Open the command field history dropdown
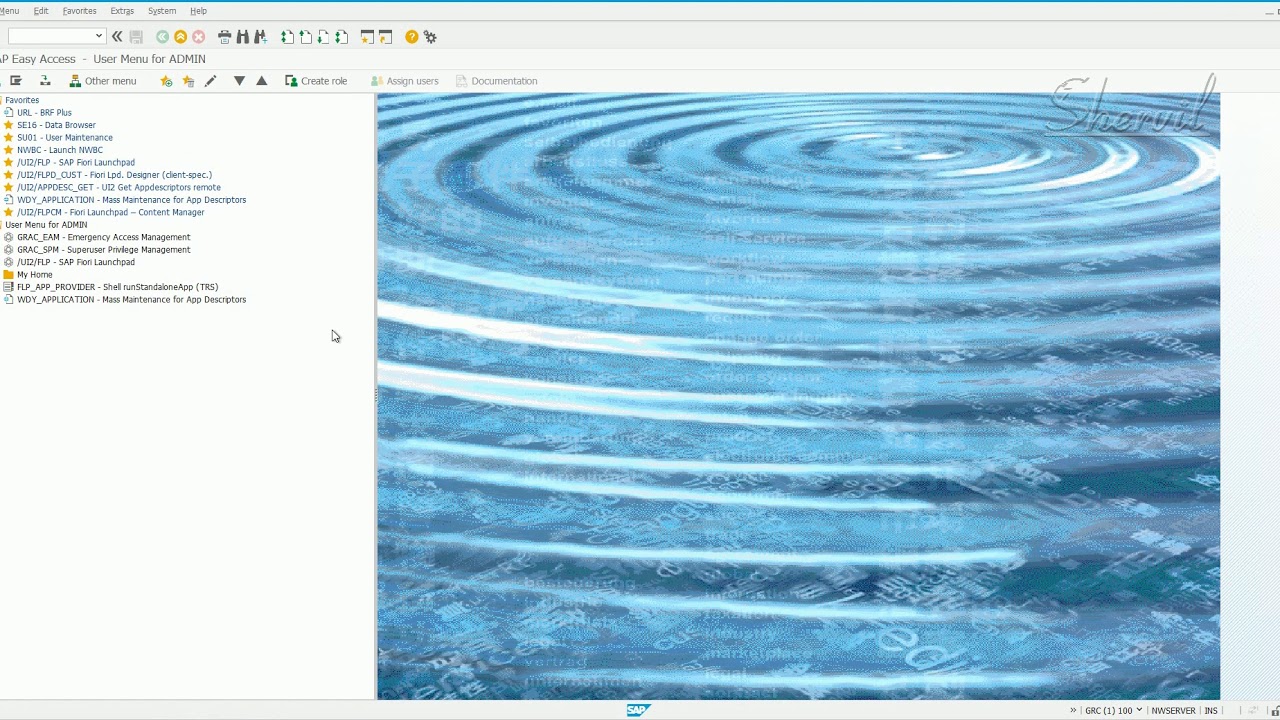The width and height of the screenshot is (1280, 720). click(99, 37)
